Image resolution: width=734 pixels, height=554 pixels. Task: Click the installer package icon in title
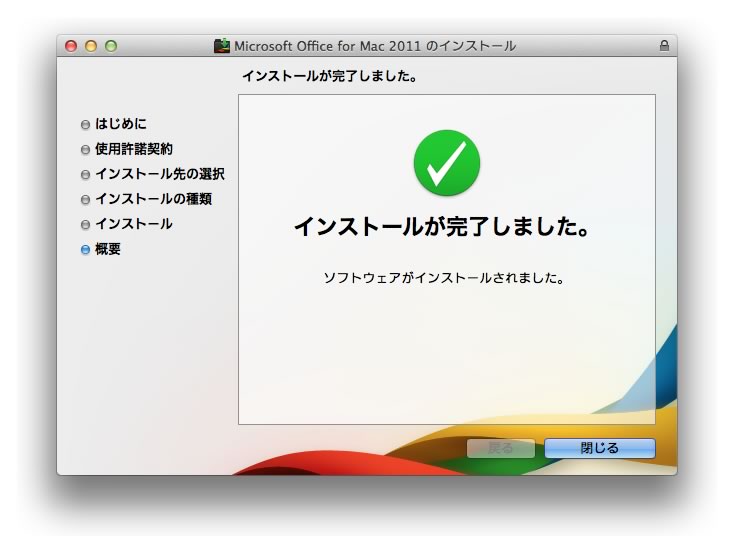click(222, 45)
